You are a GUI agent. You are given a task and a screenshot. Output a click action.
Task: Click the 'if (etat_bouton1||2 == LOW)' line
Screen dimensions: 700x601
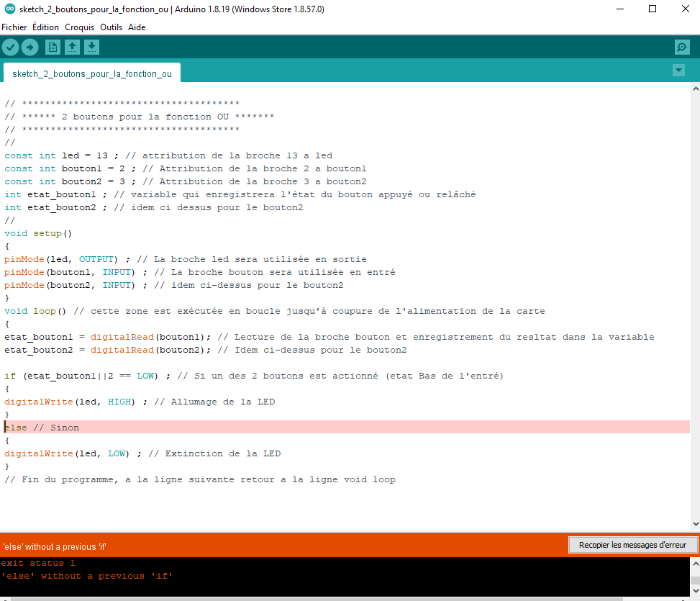coord(254,376)
